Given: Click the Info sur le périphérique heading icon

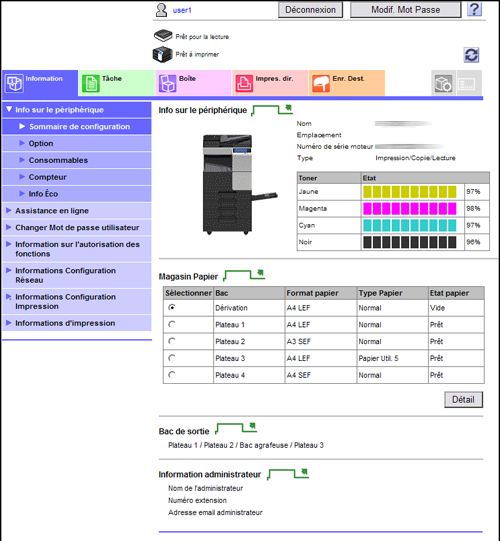Looking at the screenshot, I should (272, 110).
